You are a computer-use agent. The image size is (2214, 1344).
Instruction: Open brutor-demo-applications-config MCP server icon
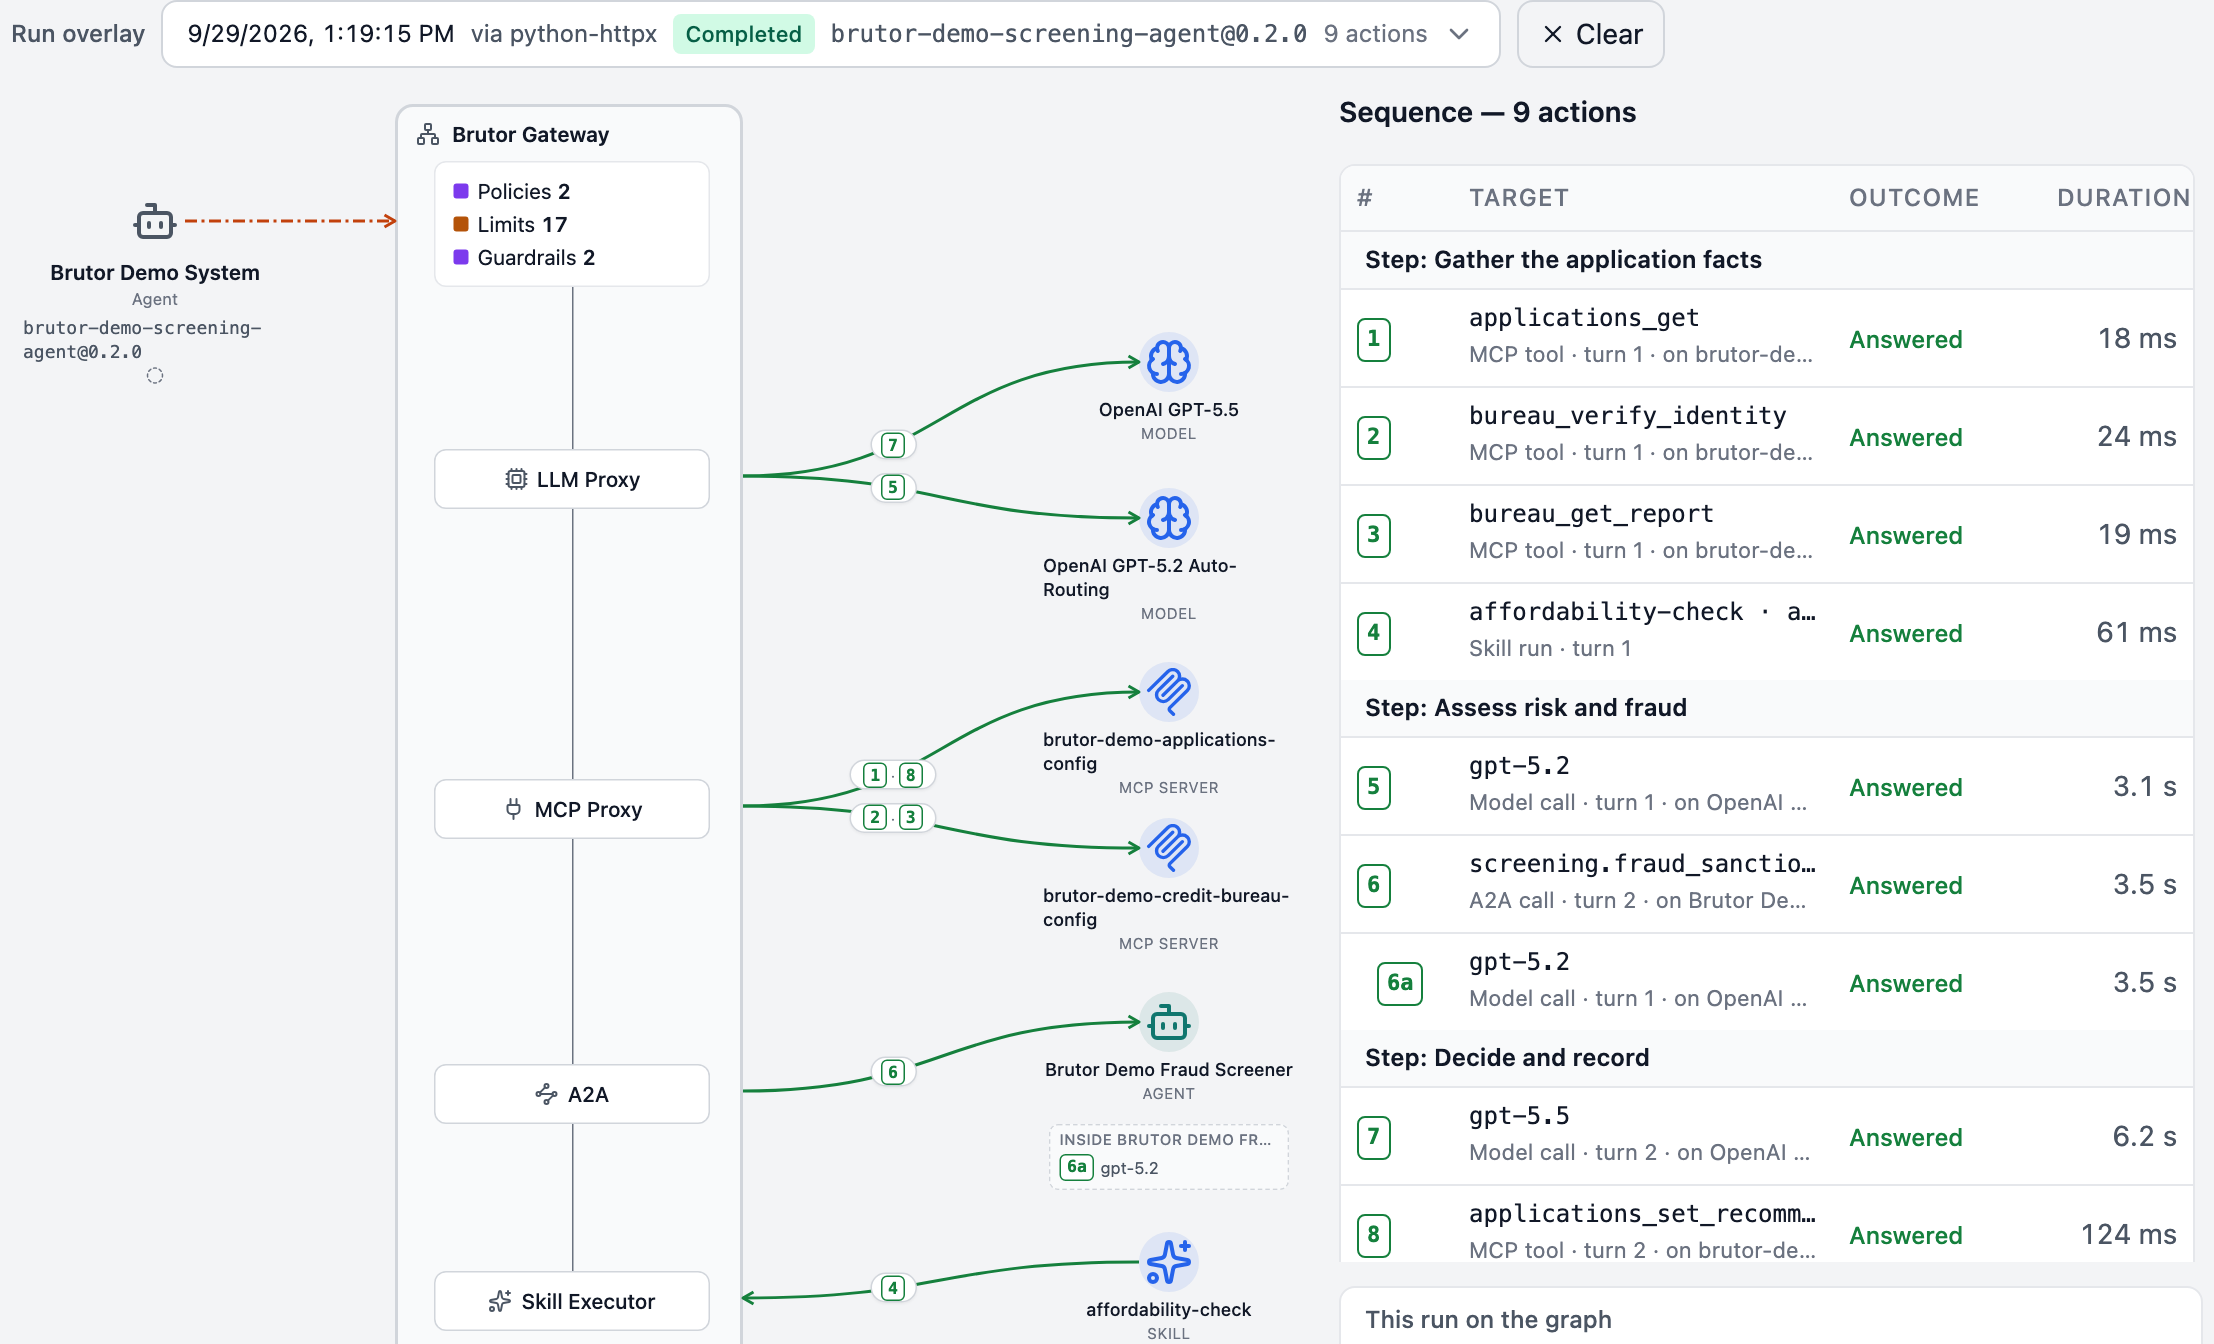[1168, 692]
